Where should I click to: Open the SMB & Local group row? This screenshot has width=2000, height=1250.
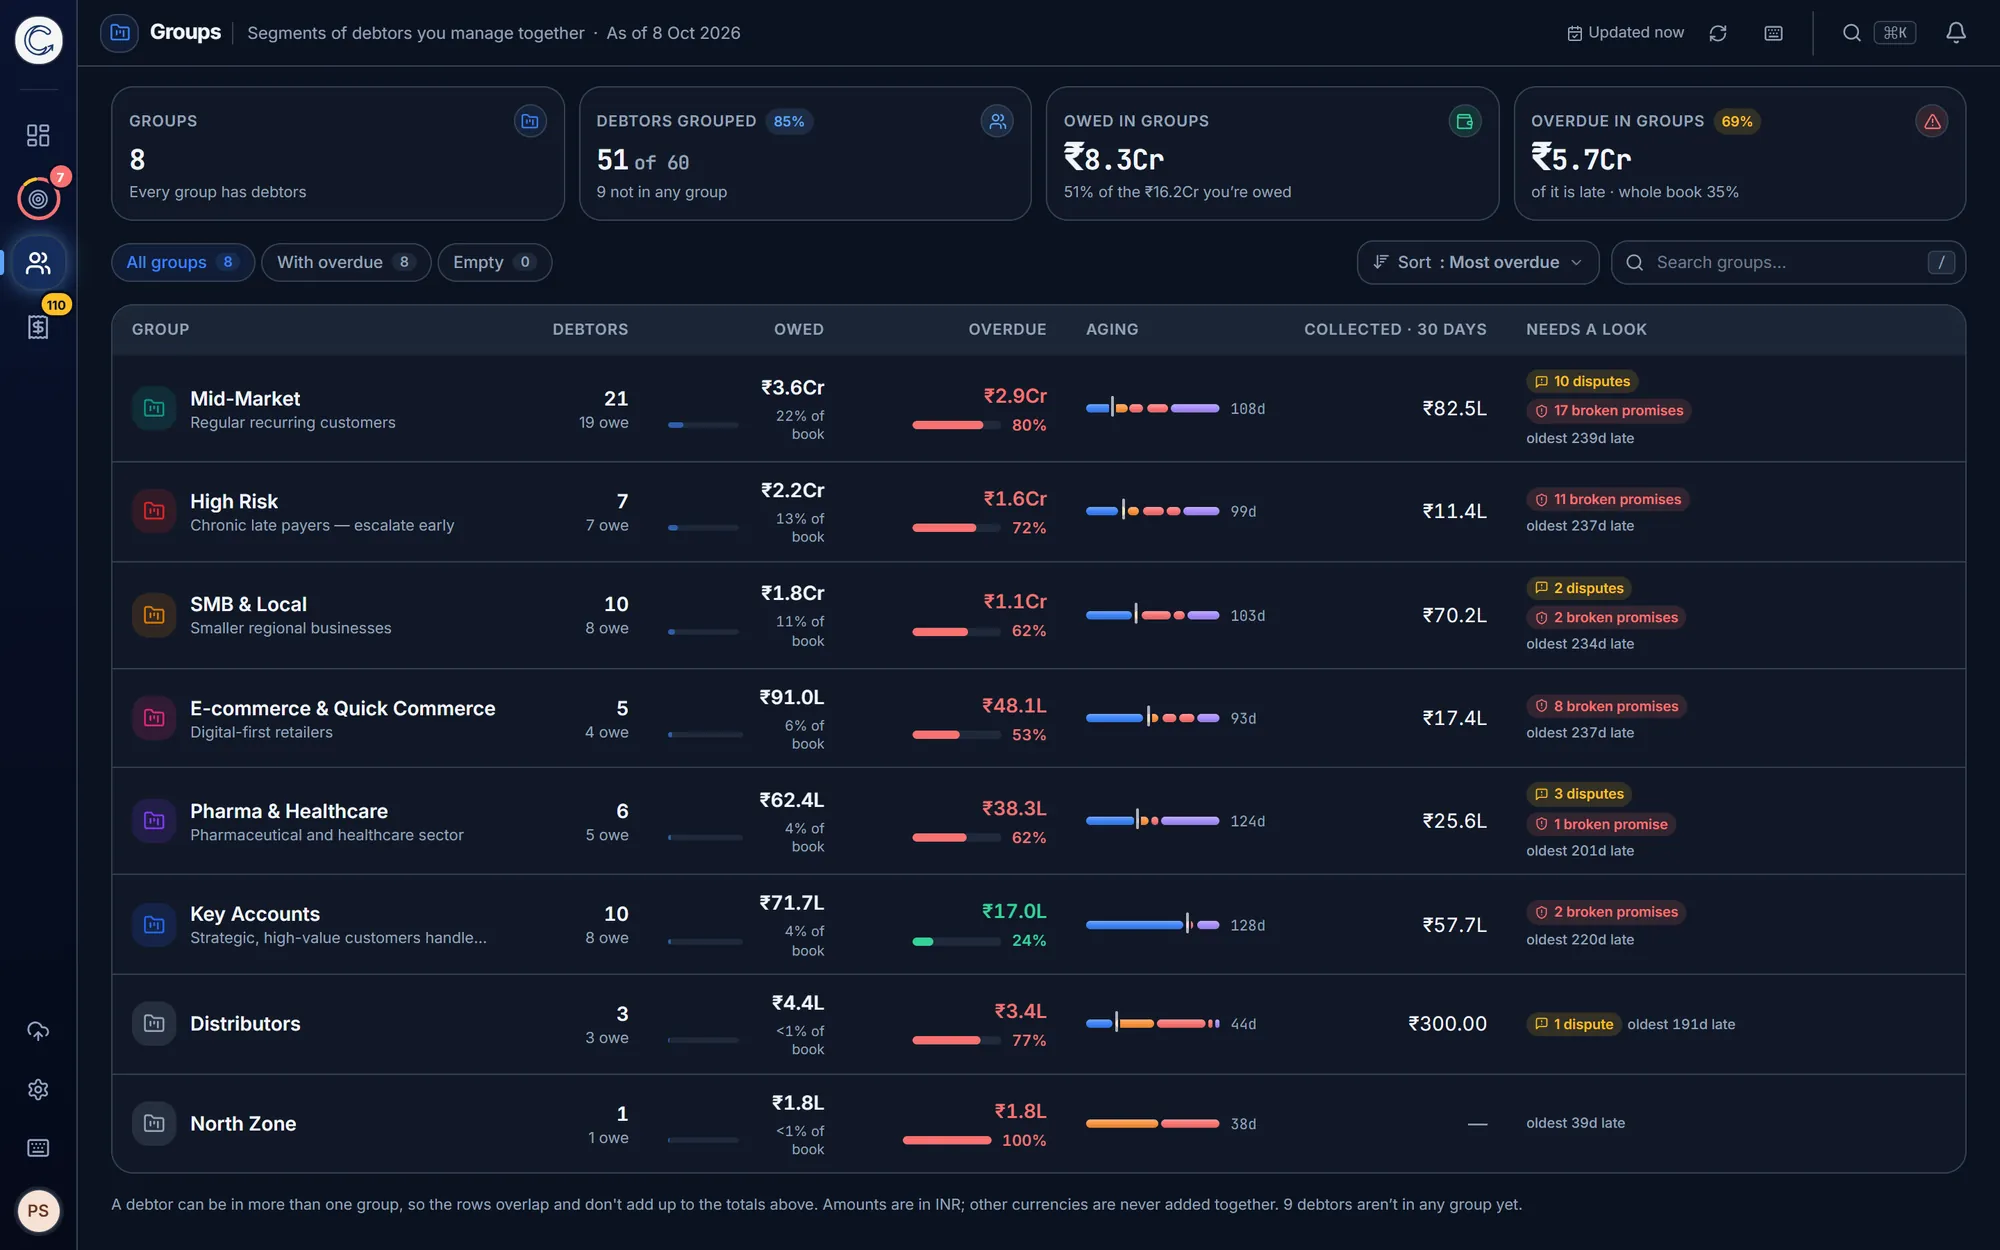(1038, 615)
